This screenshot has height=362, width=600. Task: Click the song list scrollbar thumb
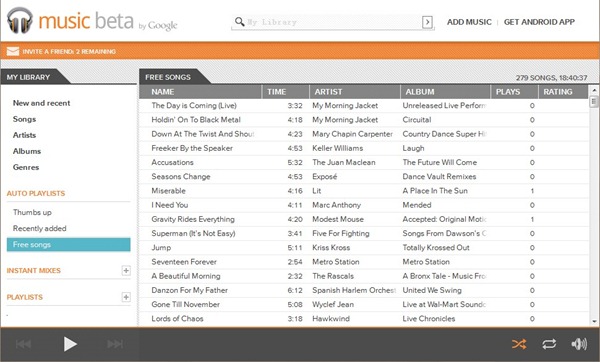point(594,101)
